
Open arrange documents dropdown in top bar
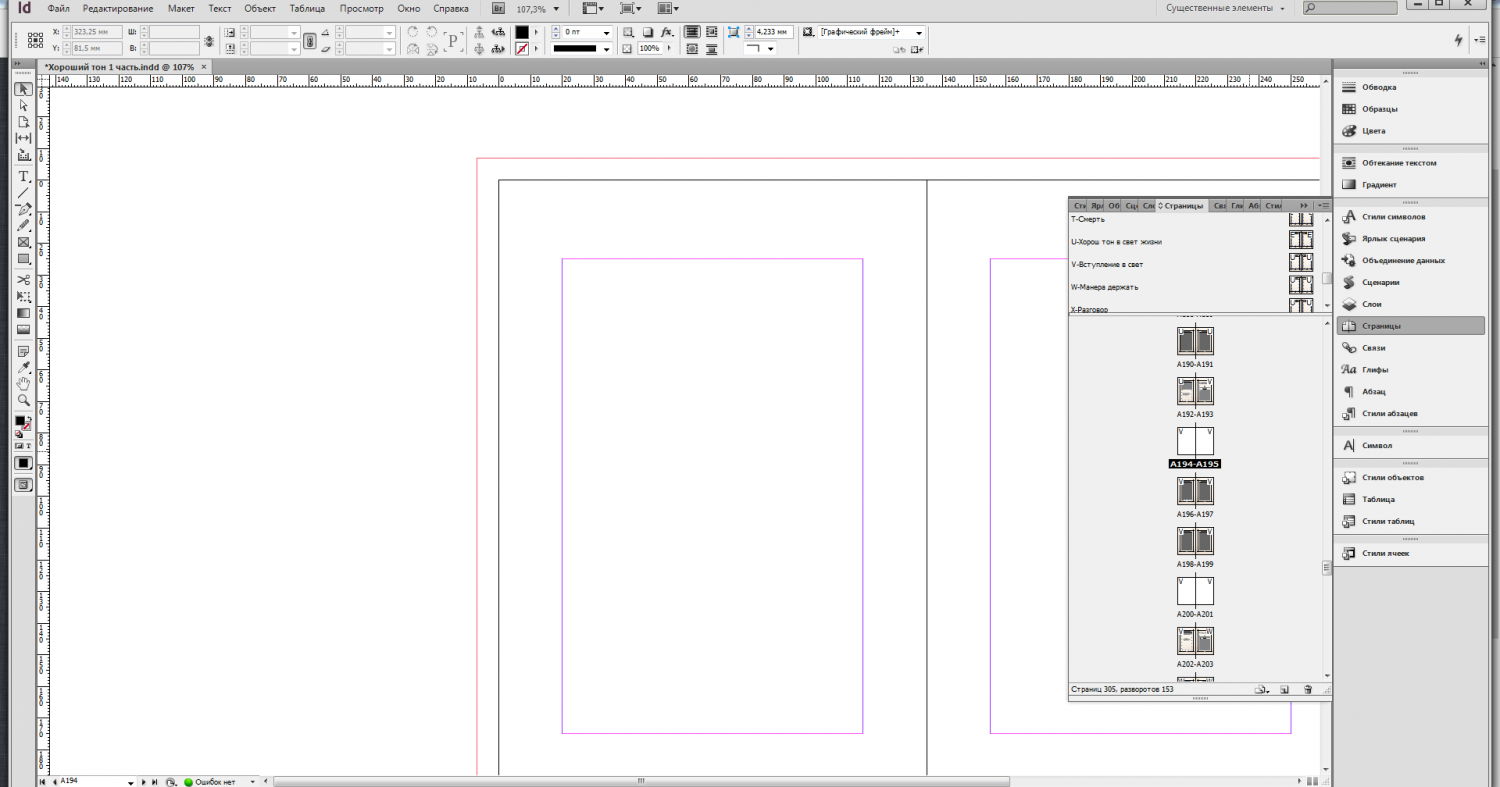[x=668, y=8]
